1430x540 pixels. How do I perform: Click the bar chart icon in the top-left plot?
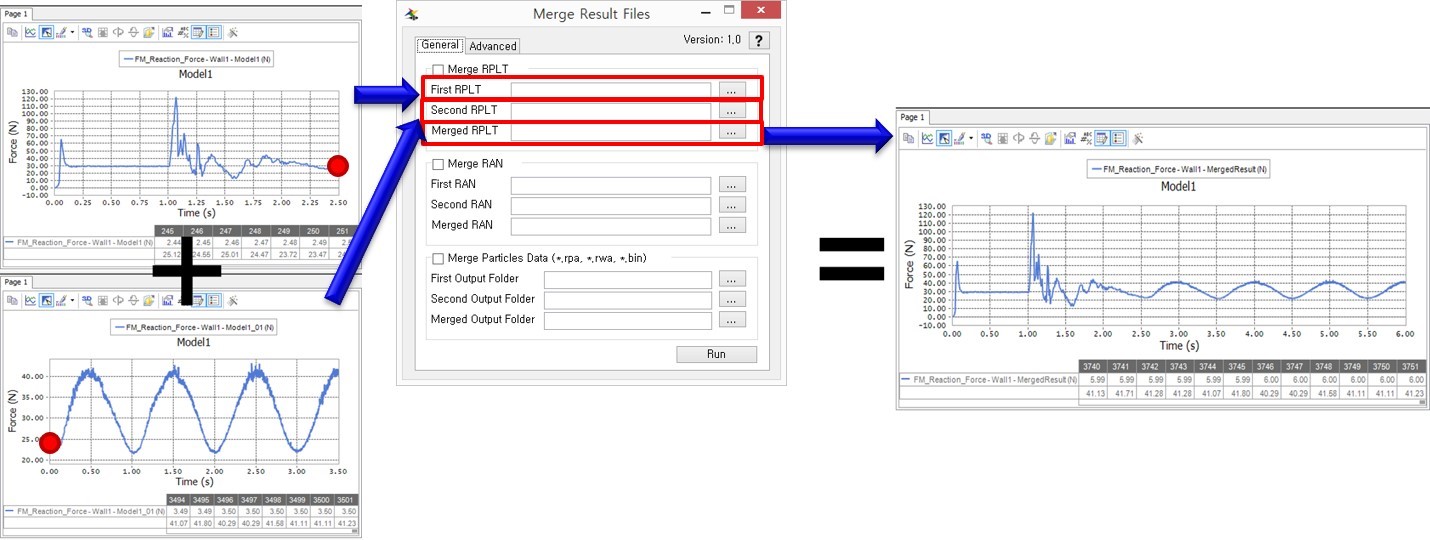[x=166, y=32]
